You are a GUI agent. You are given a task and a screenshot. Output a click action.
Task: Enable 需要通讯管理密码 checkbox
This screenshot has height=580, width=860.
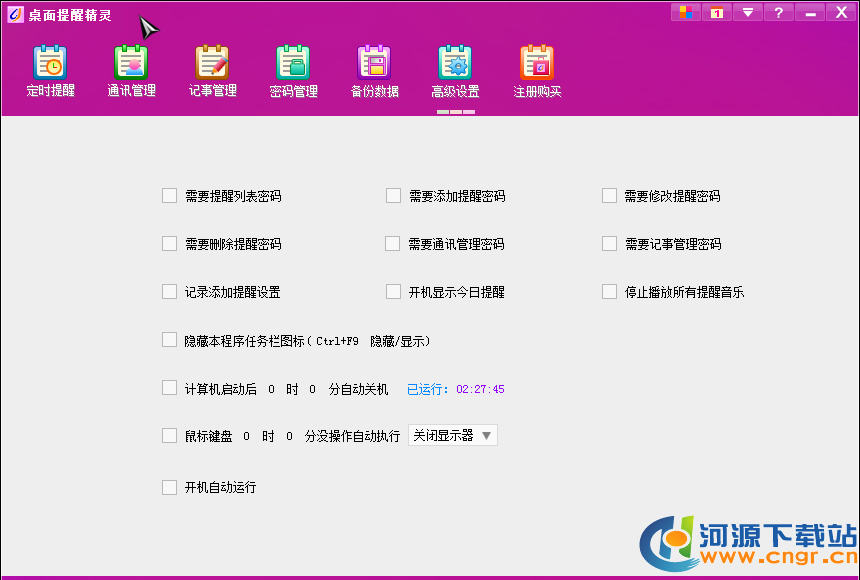393,244
